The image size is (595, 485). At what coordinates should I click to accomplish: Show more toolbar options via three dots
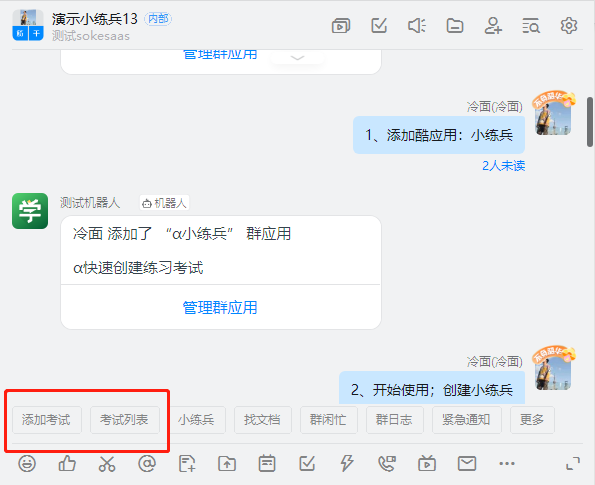tap(507, 463)
